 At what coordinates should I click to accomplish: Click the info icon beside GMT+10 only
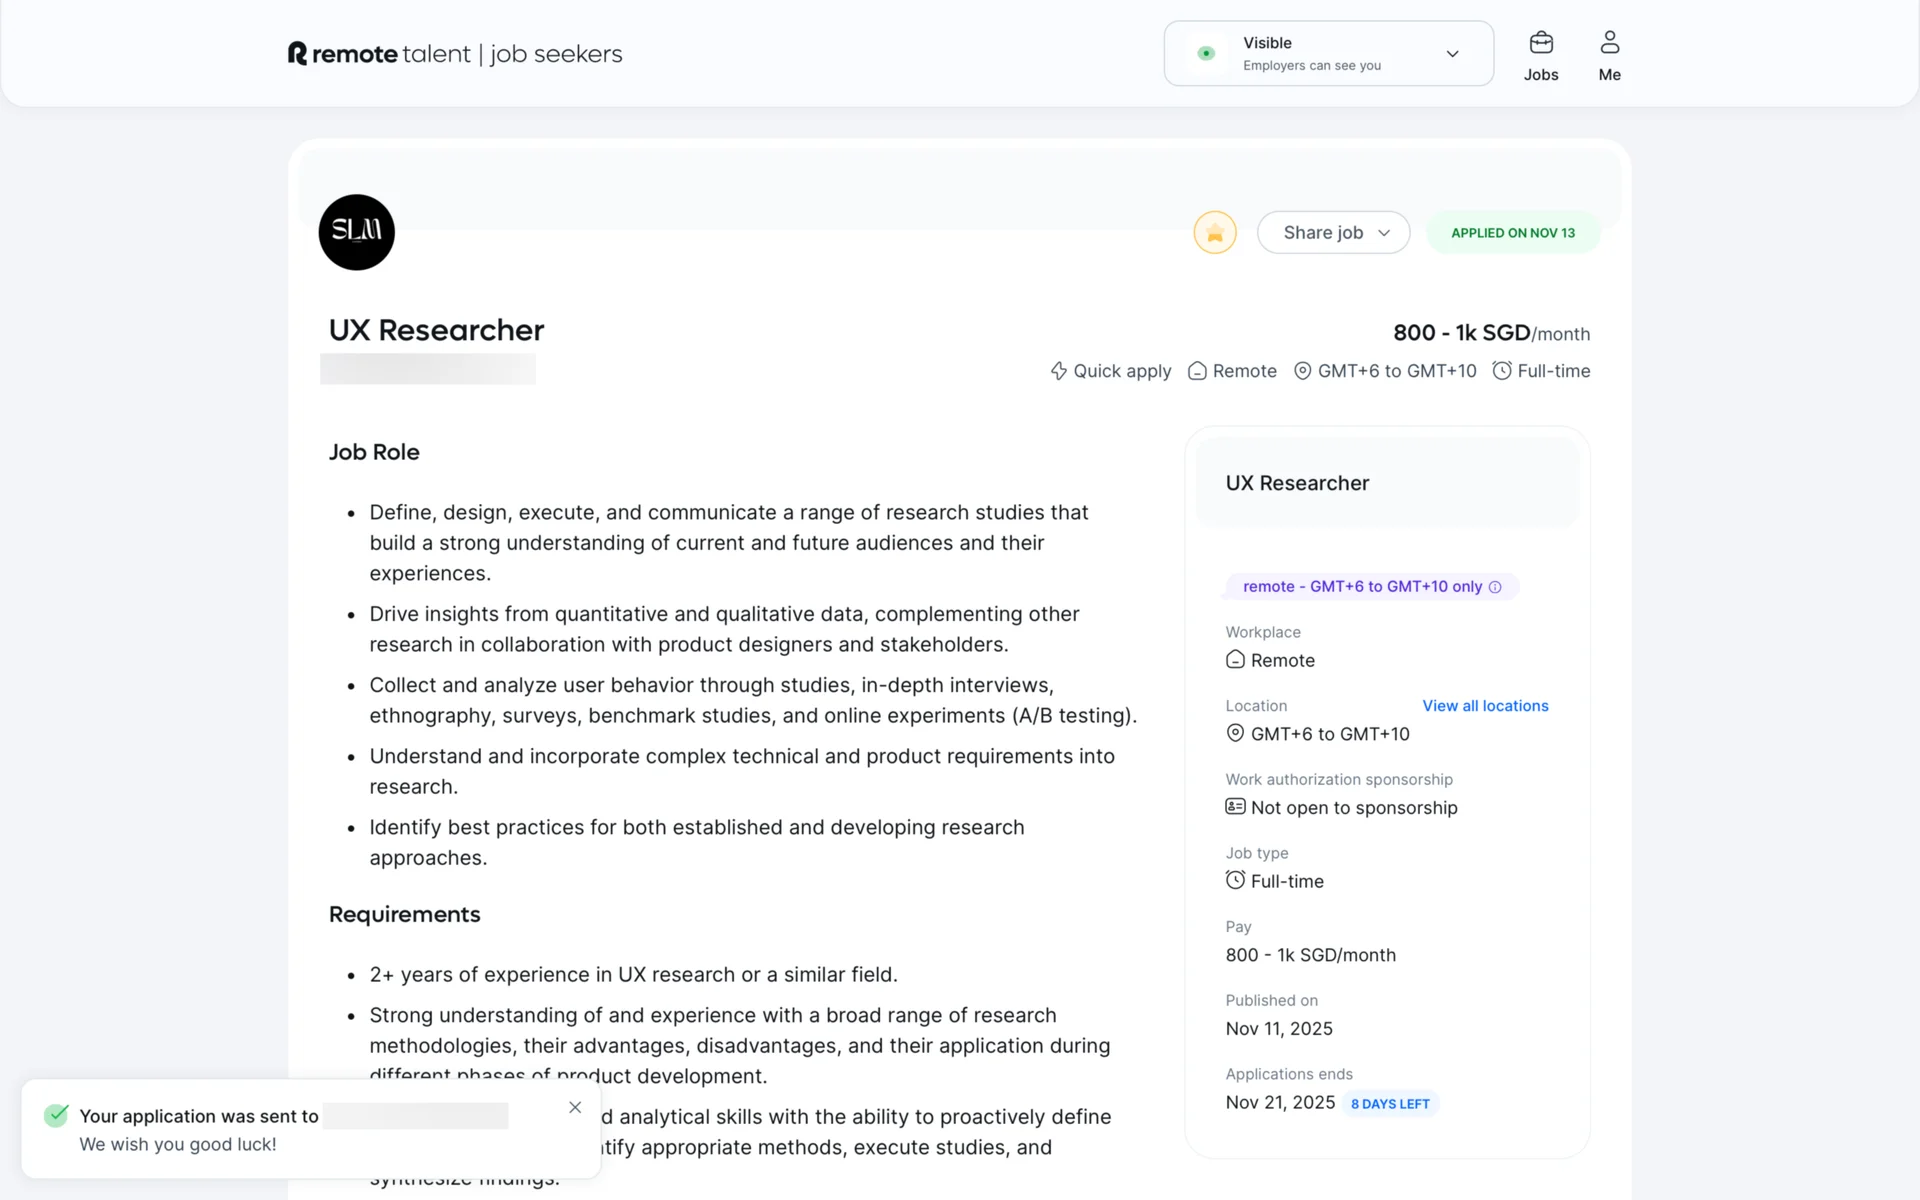pyautogui.click(x=1495, y=587)
